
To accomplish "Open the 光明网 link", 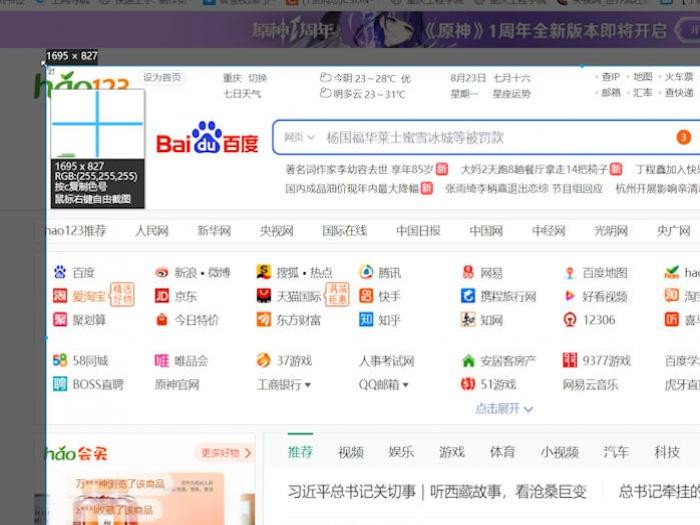I will (x=611, y=231).
